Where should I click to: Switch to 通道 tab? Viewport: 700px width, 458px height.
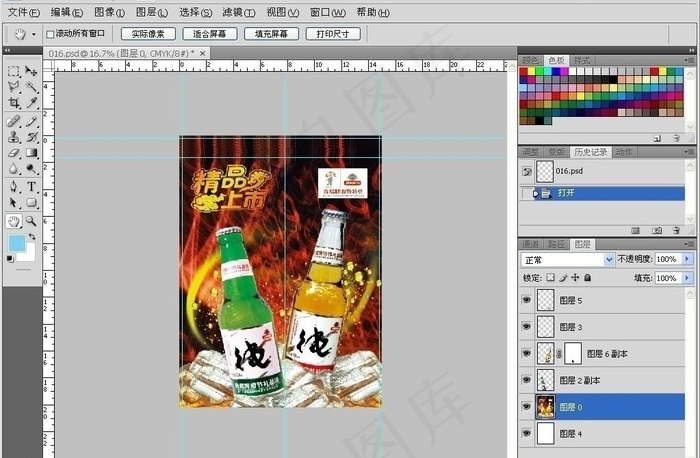tap(530, 244)
